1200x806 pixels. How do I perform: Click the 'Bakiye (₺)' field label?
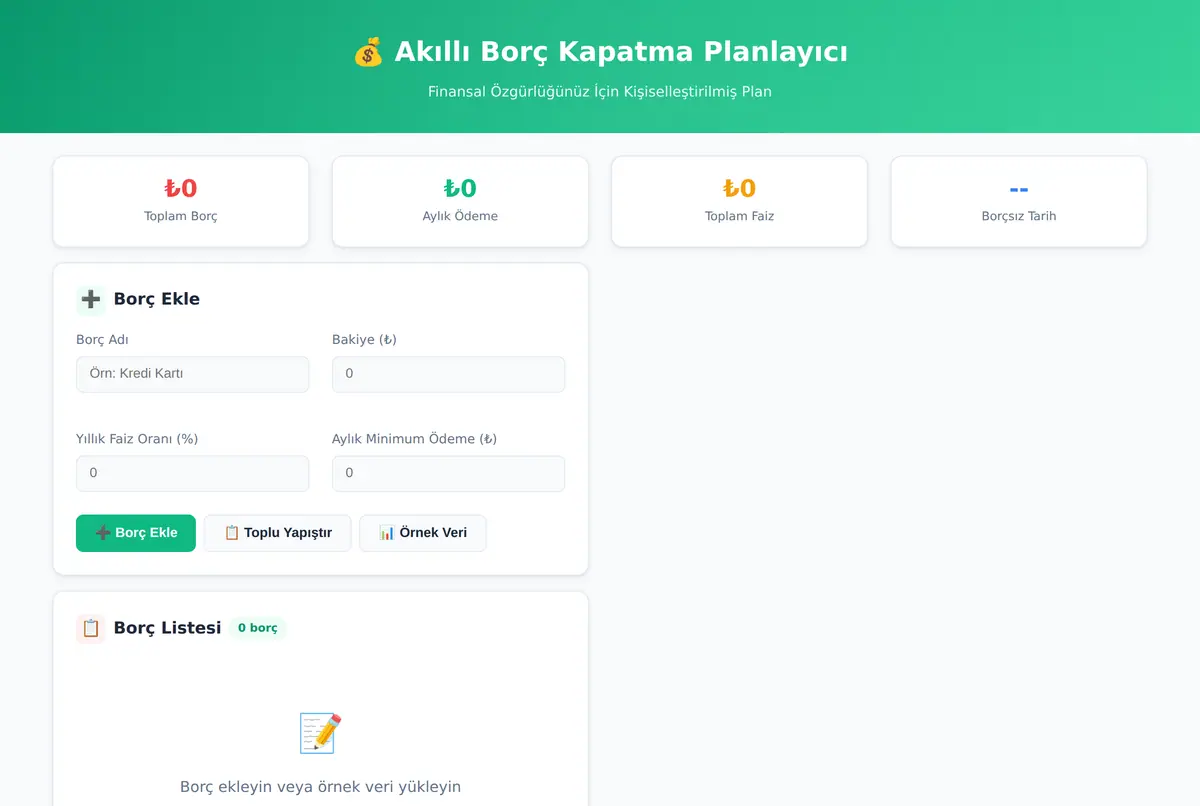(364, 340)
